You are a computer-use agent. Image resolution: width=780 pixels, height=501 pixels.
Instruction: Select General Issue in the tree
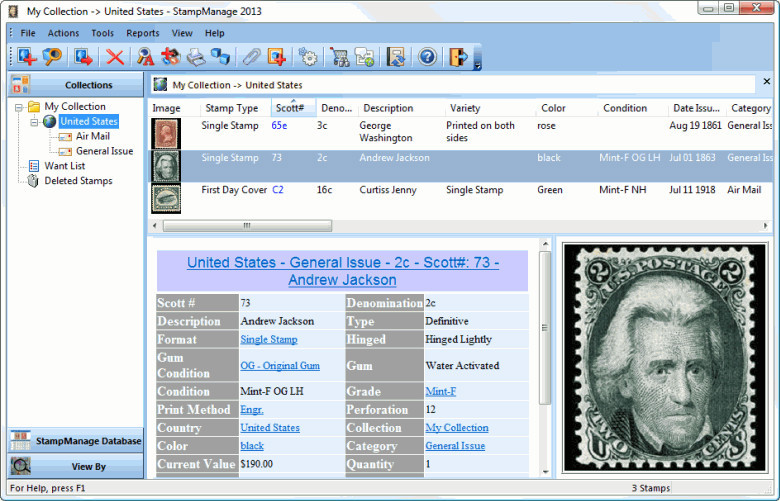pos(104,151)
